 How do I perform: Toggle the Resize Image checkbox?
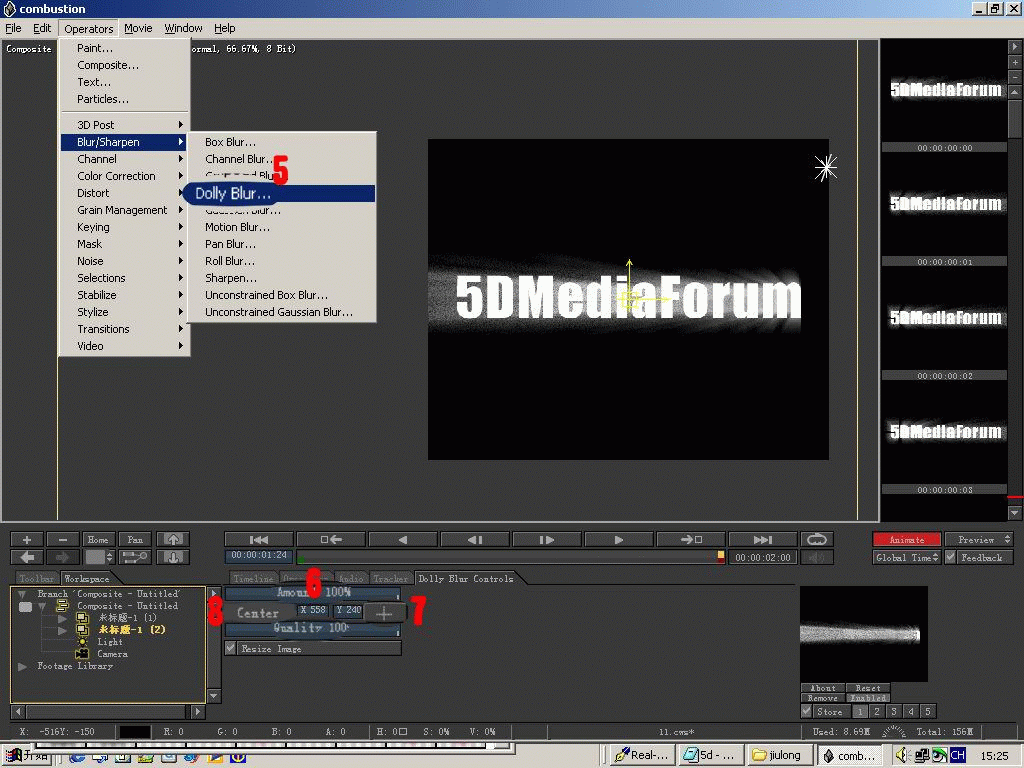230,648
